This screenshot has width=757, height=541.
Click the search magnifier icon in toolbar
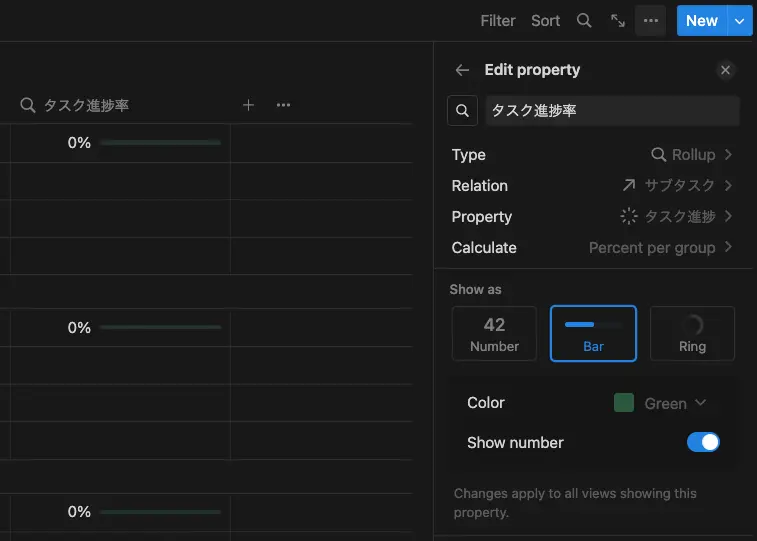(x=585, y=21)
